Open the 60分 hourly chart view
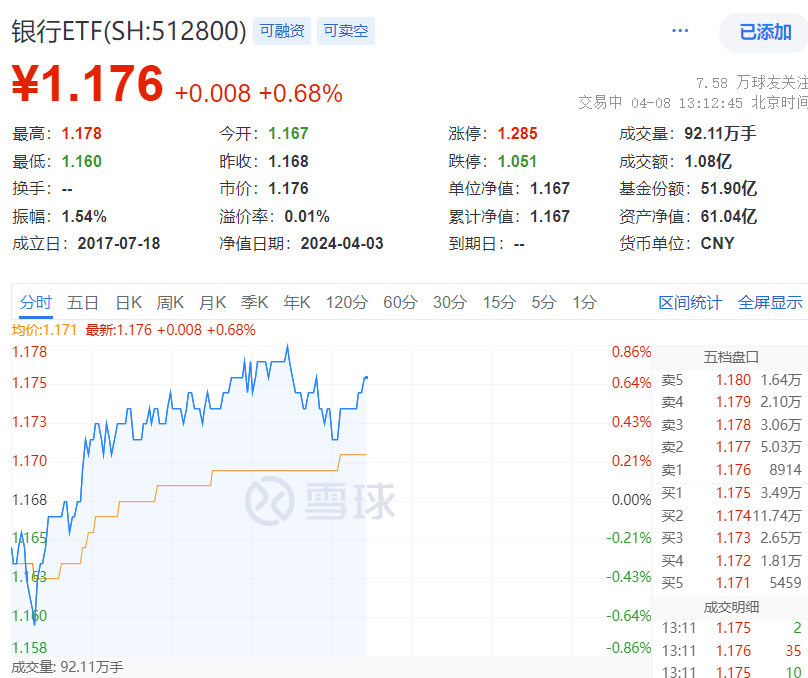Image resolution: width=808 pixels, height=678 pixels. (401, 301)
